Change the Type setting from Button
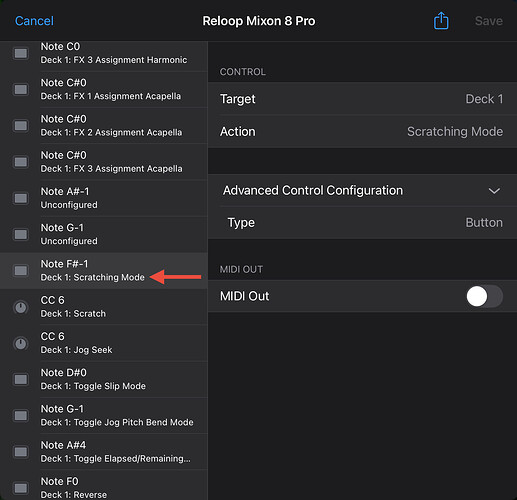517x500 pixels. coord(362,223)
